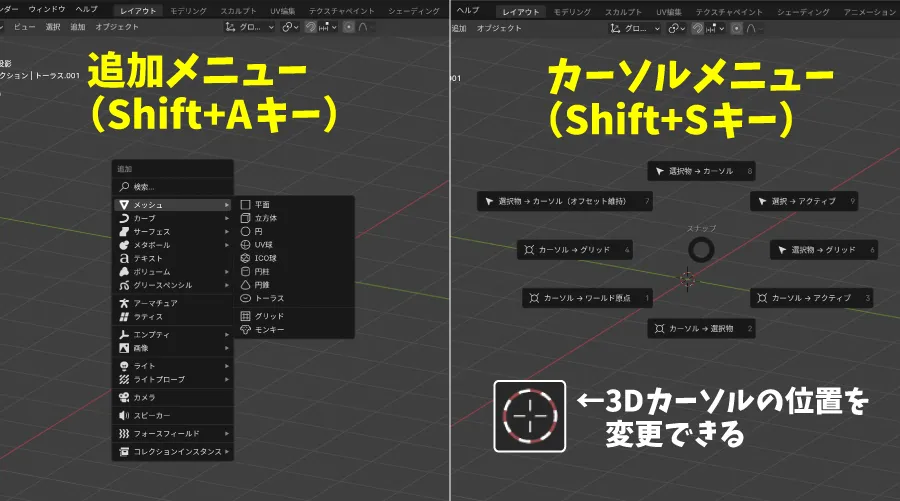This screenshot has height=501, width=900.
Task: Toggle snapping magnet in left pane header
Action: pos(310,27)
